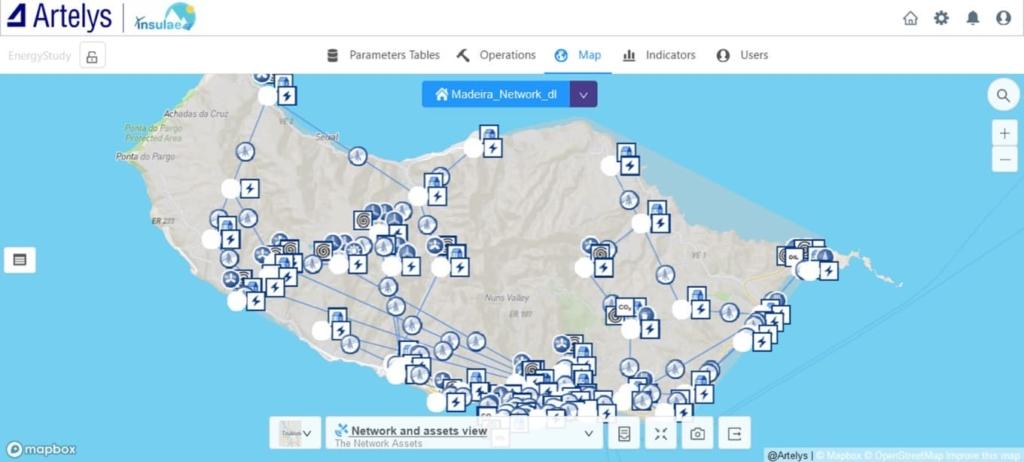Toggle the EnergyStudy lock icon
This screenshot has height=462, width=1024.
(91, 56)
